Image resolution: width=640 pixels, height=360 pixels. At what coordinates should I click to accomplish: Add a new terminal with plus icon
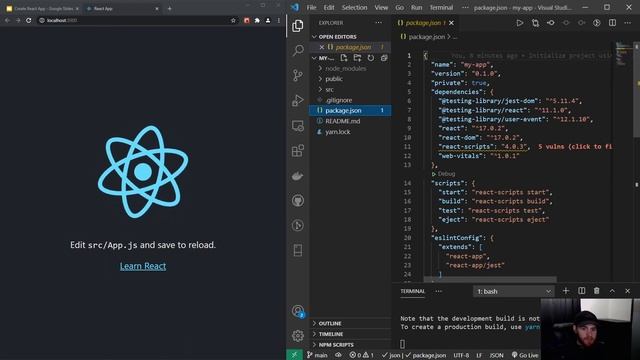[566, 291]
